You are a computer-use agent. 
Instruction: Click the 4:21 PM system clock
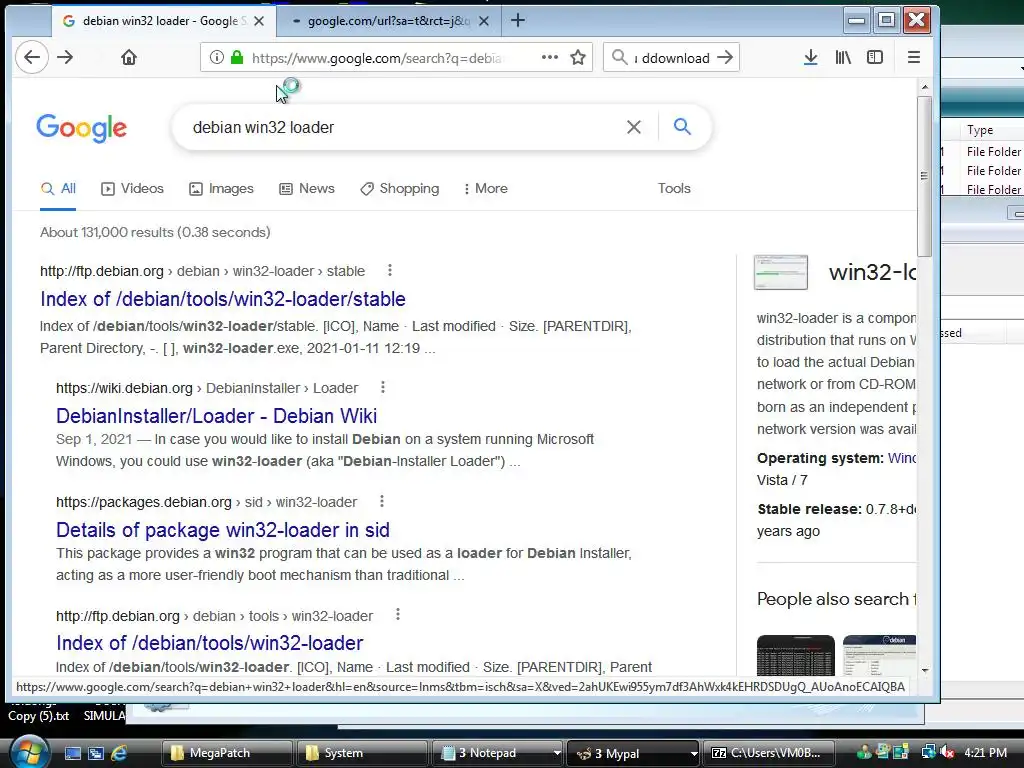click(985, 753)
